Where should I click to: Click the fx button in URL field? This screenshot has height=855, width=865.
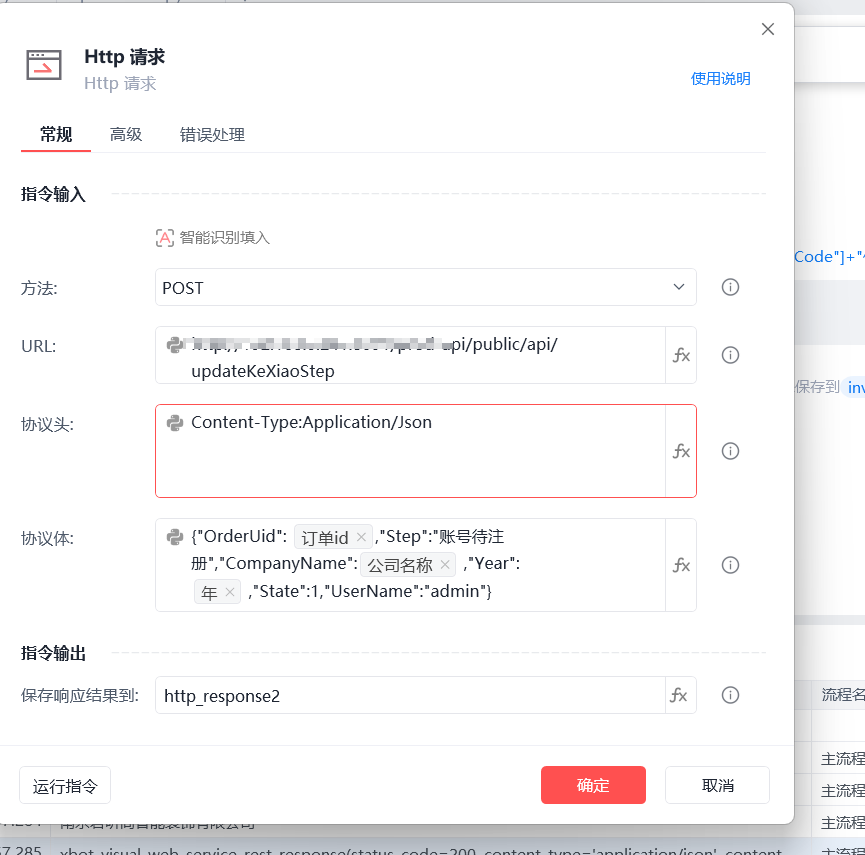pyautogui.click(x=681, y=355)
